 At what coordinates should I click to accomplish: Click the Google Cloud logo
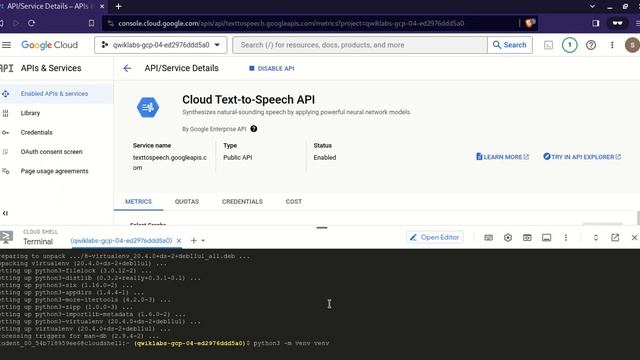[x=49, y=45]
